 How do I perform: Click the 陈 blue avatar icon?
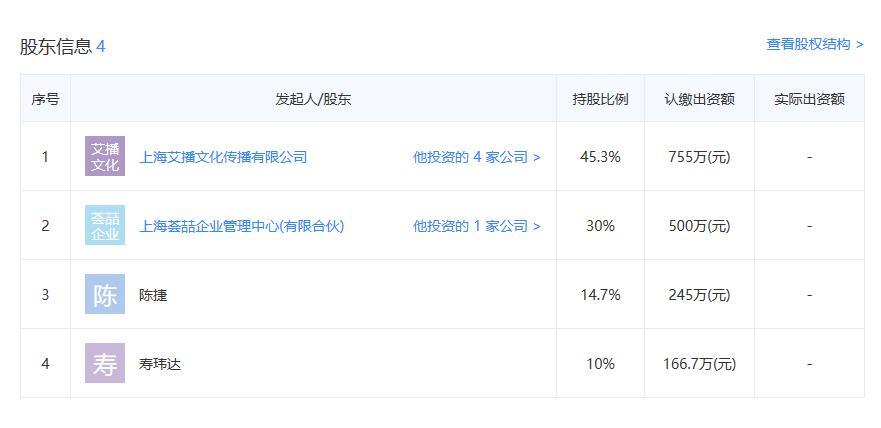[x=105, y=294]
